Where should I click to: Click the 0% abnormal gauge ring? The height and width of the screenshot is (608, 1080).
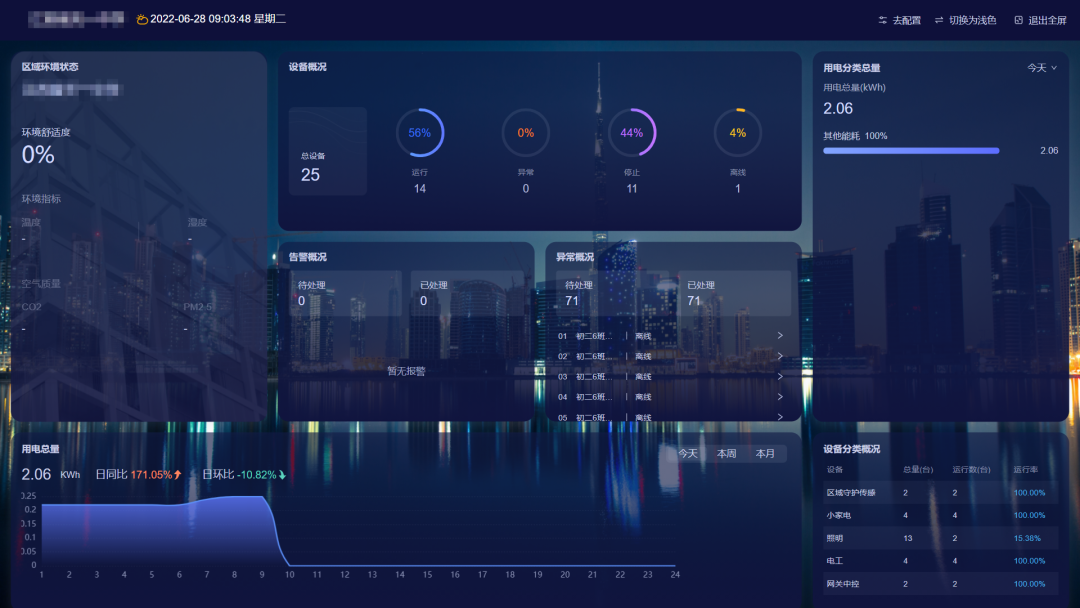coord(526,133)
